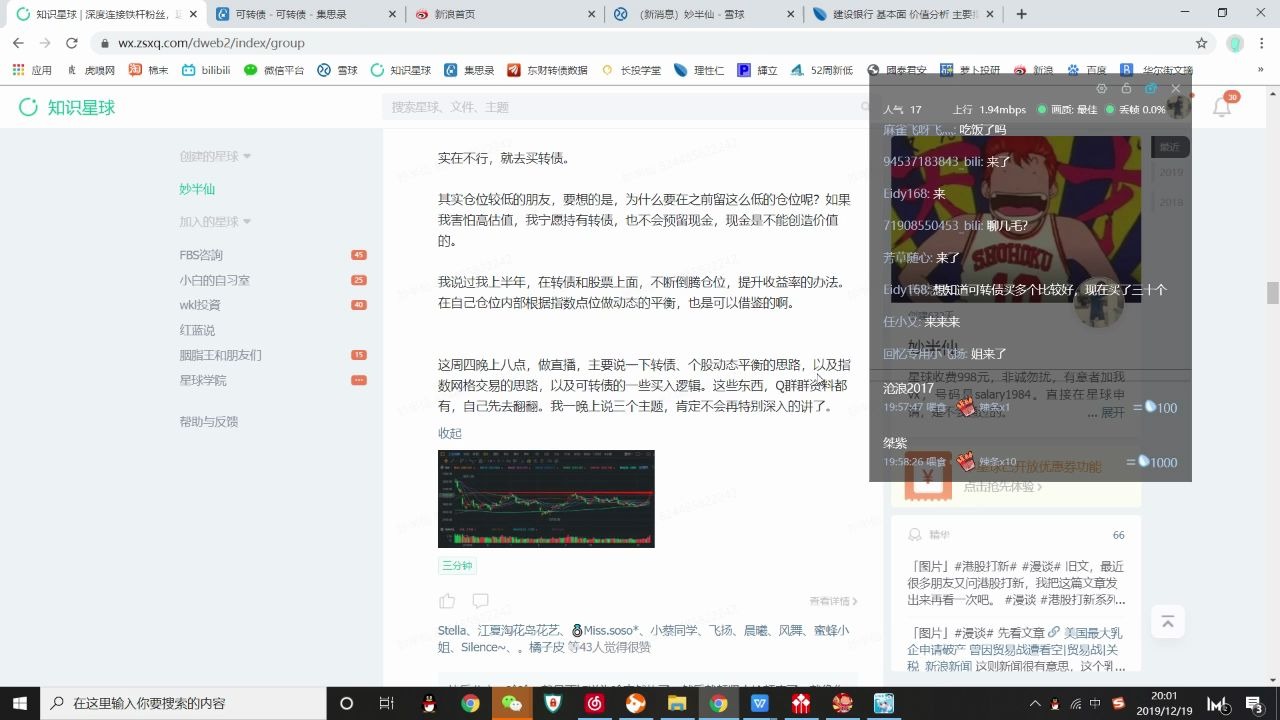Viewport: 1280px width, 720px height.
Task: Reload the page in Chrome
Action: (x=71, y=43)
